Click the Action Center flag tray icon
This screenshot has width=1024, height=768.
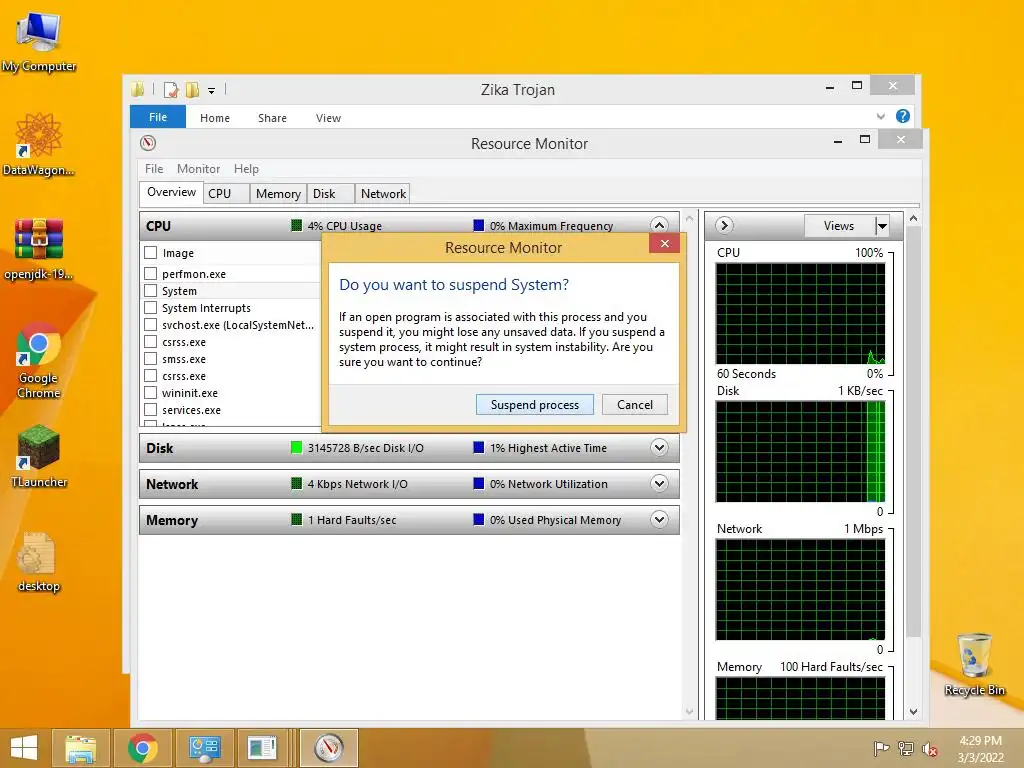(882, 748)
